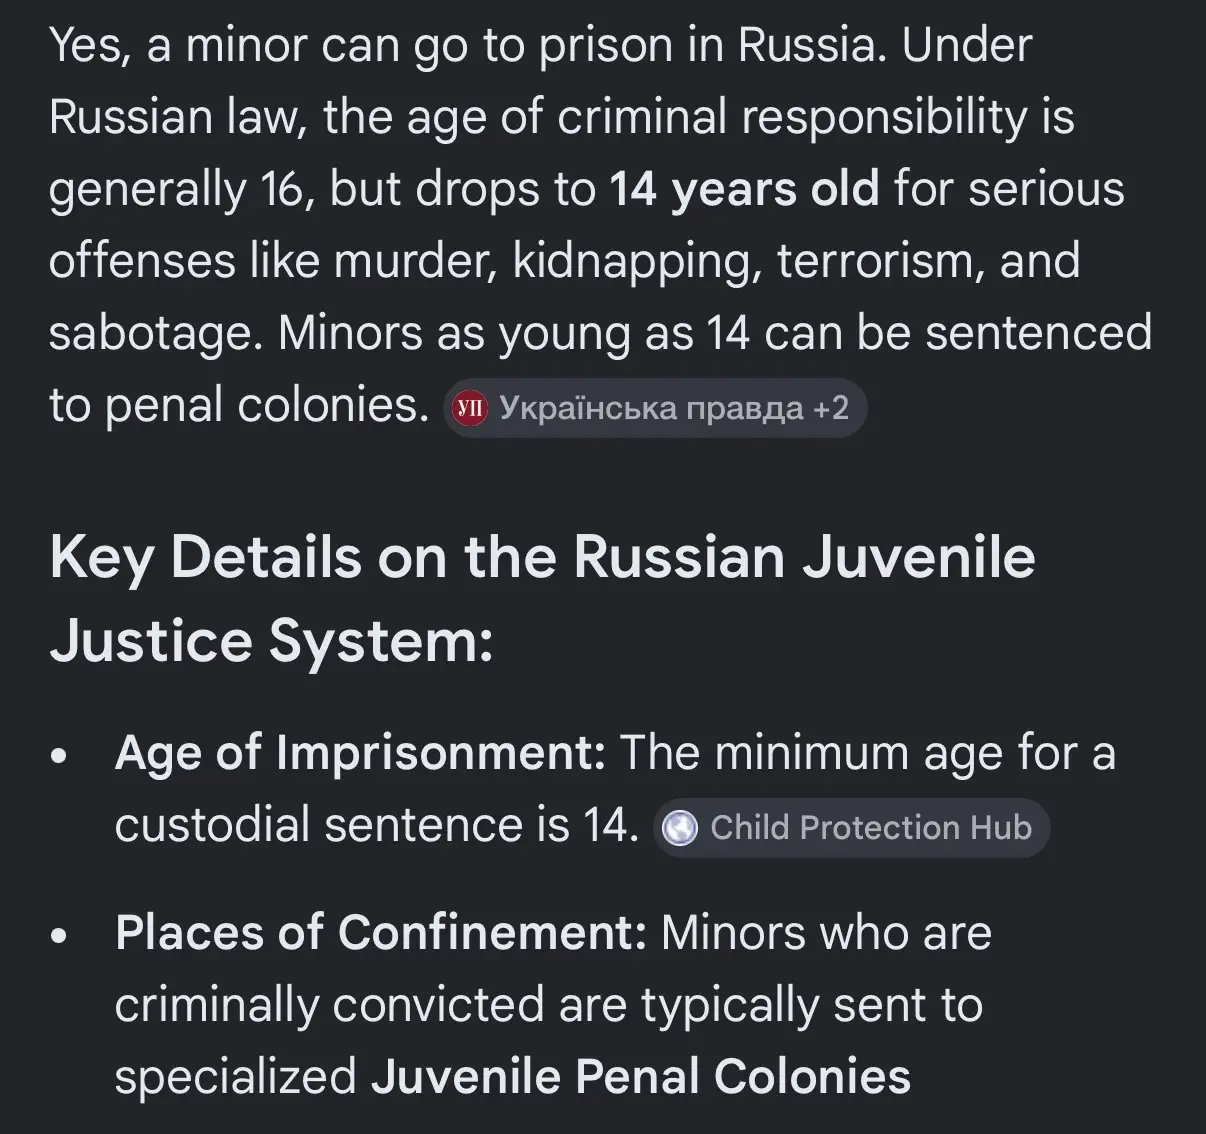Click the globe icon beside Child Protection Hub
Image resolution: width=1206 pixels, height=1134 pixels.
point(681,828)
